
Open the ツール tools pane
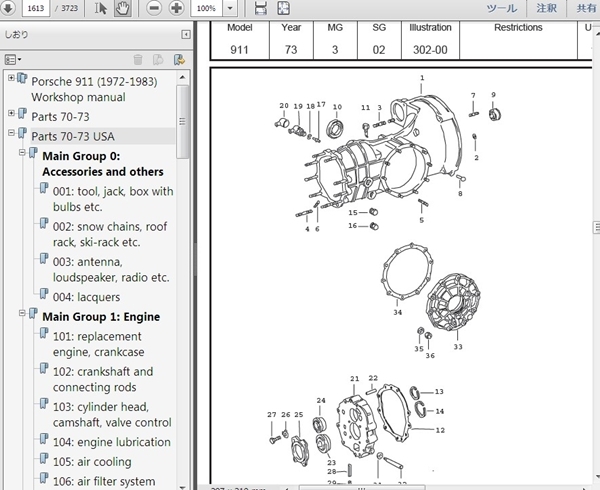pyautogui.click(x=502, y=8)
